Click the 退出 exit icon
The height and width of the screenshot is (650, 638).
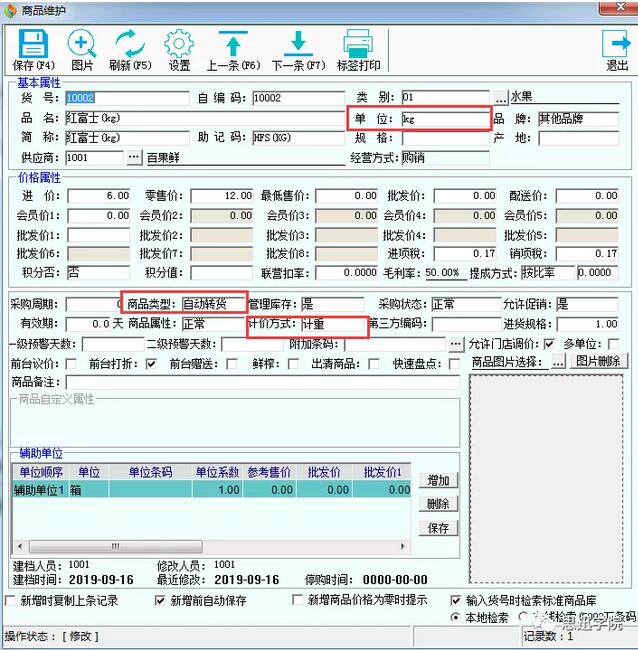616,45
